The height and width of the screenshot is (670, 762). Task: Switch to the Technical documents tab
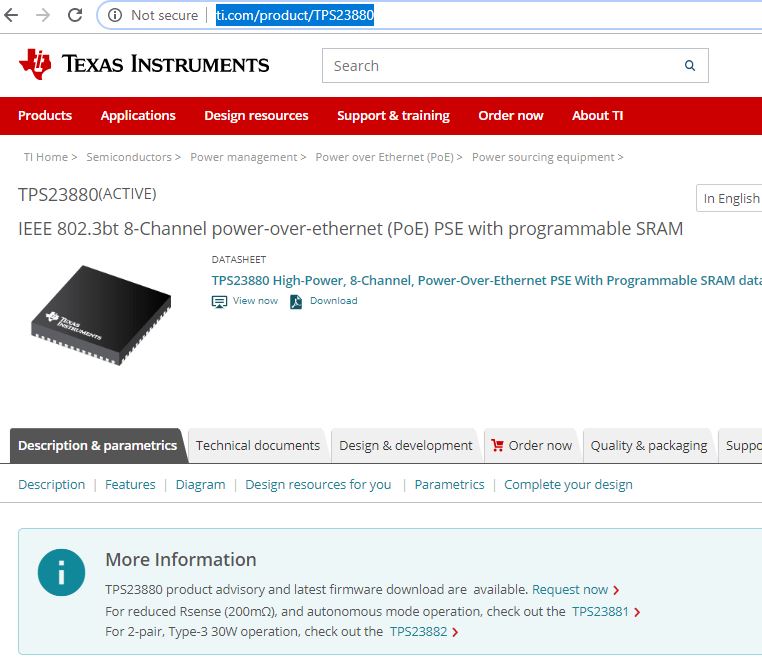pos(258,446)
